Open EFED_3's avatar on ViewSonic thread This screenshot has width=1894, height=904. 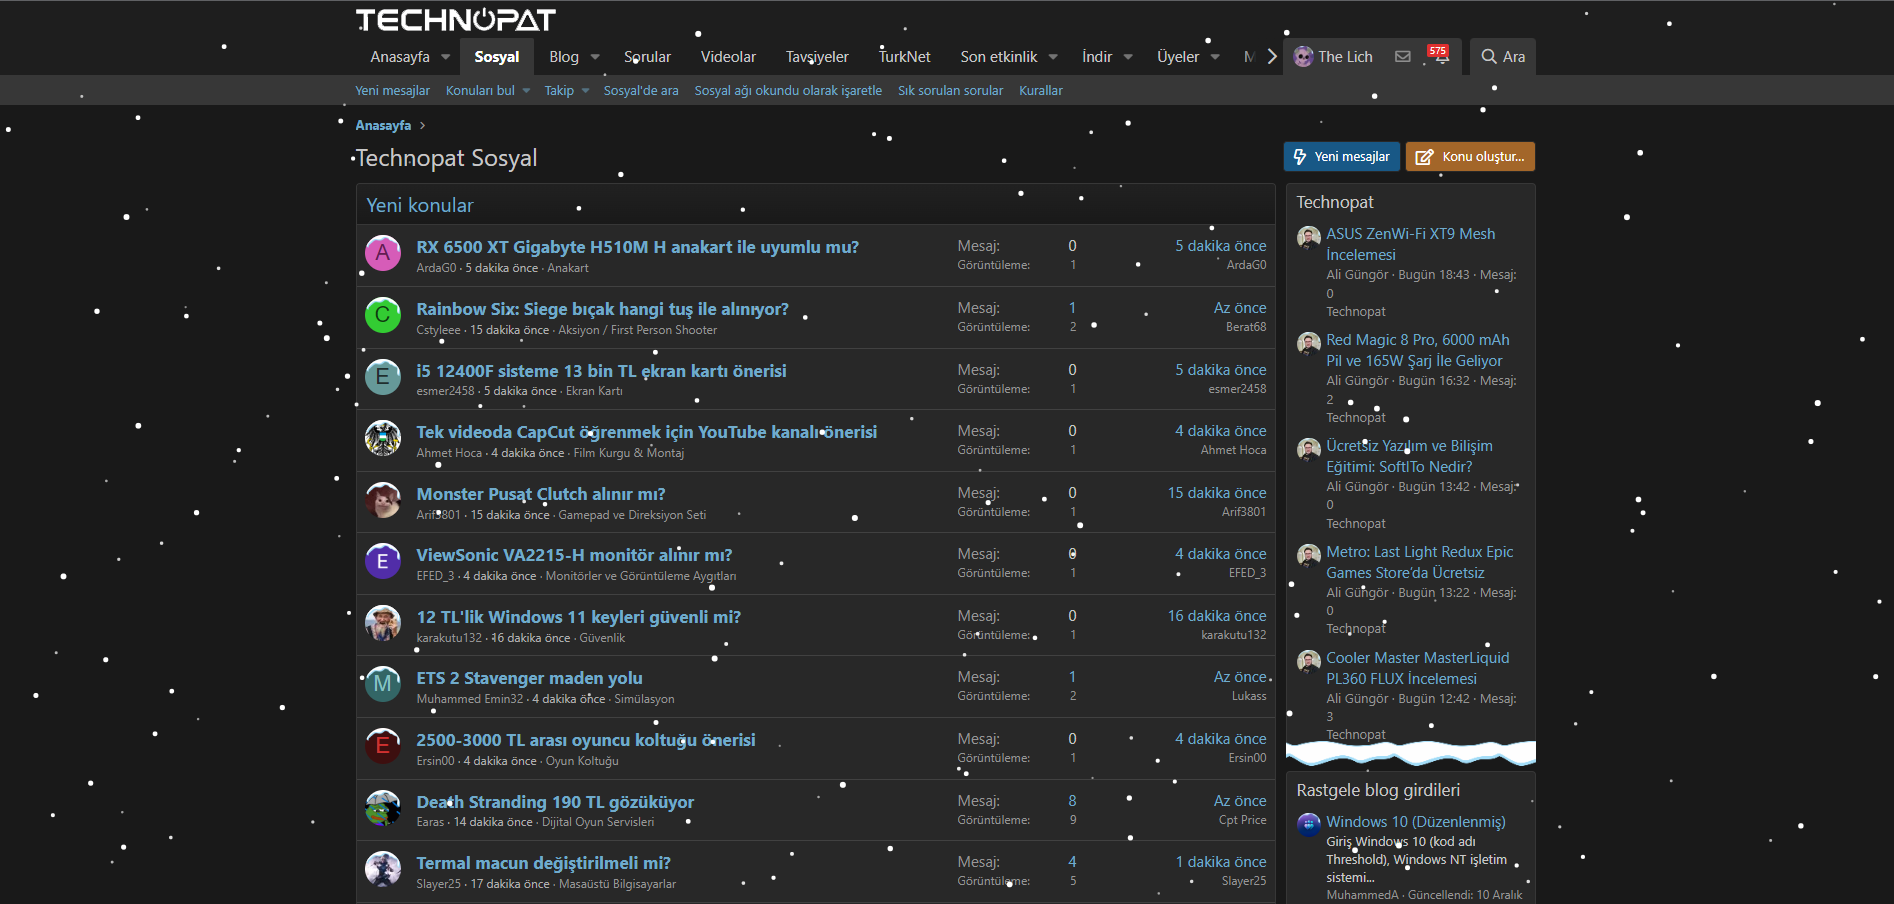coord(382,562)
